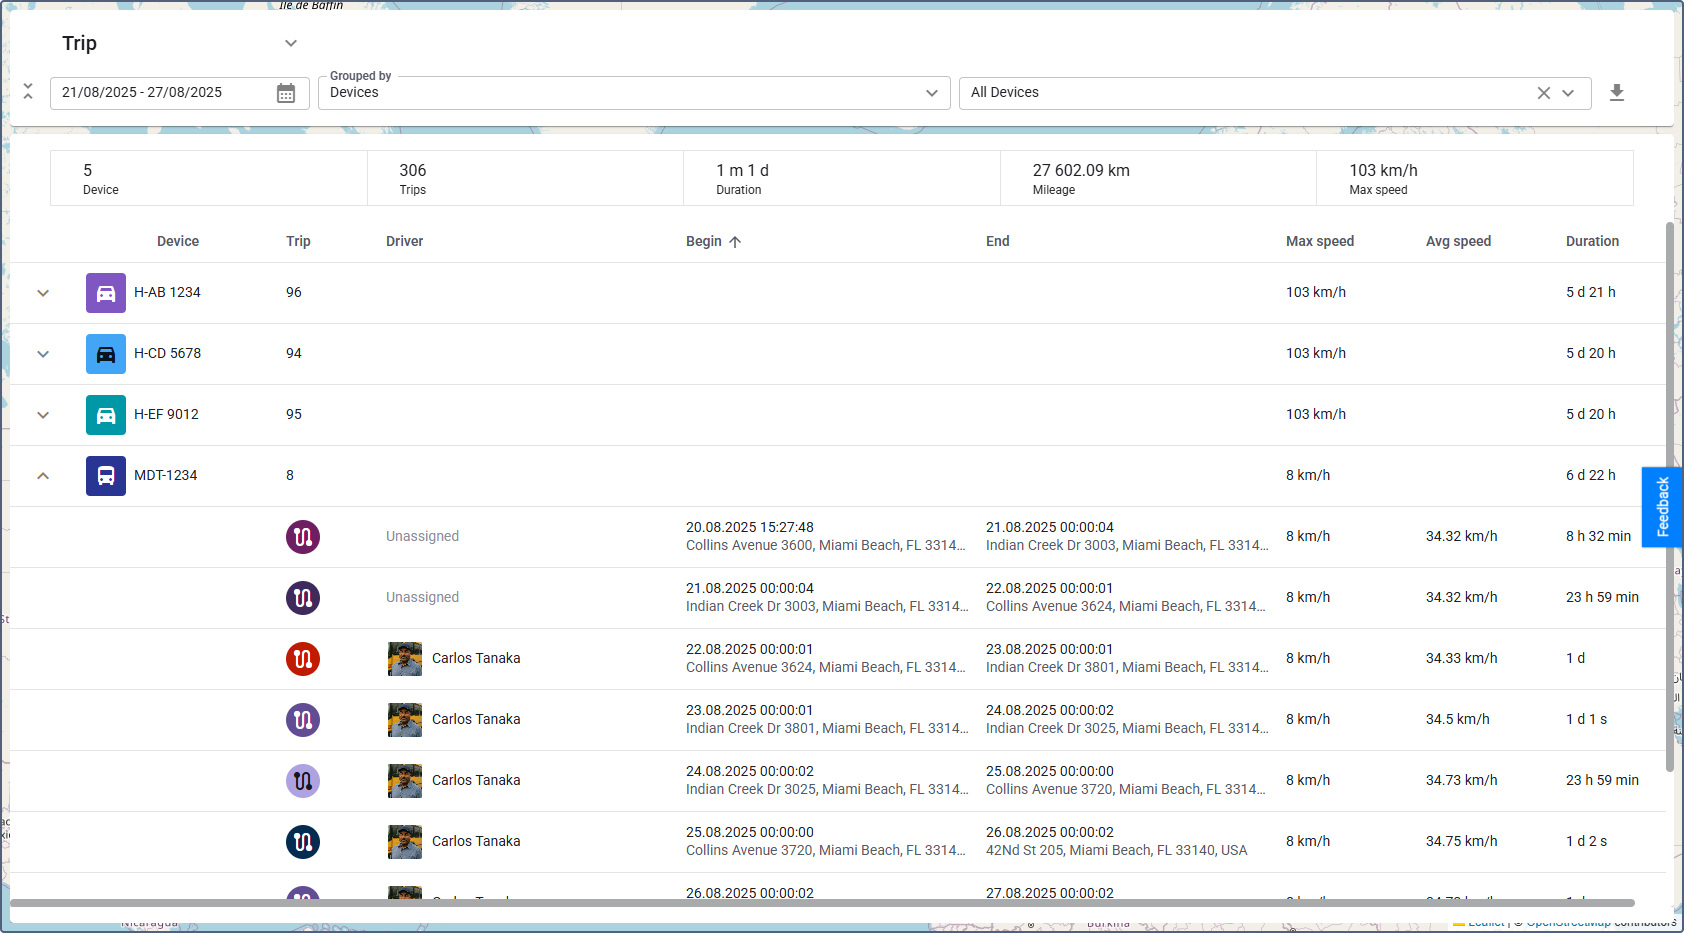Viewport: 1684px width, 933px height.
Task: Click the blue H-CD 5678 car icon
Action: [106, 354]
